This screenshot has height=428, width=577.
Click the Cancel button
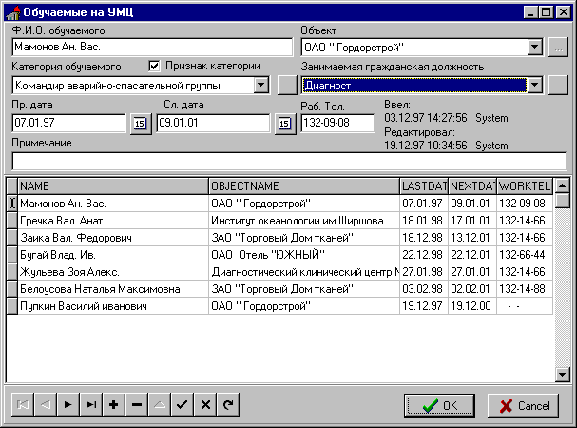523,406
